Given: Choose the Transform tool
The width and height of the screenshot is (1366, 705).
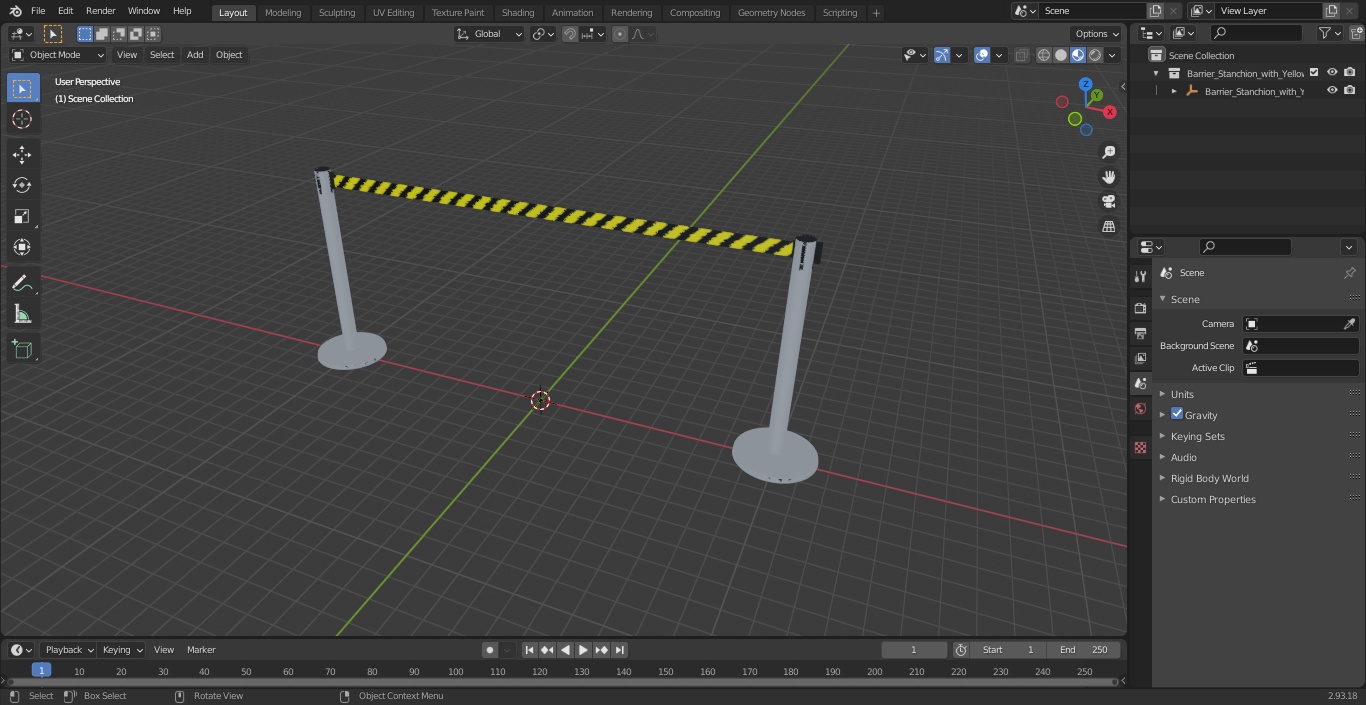Looking at the screenshot, I should click(x=22, y=247).
